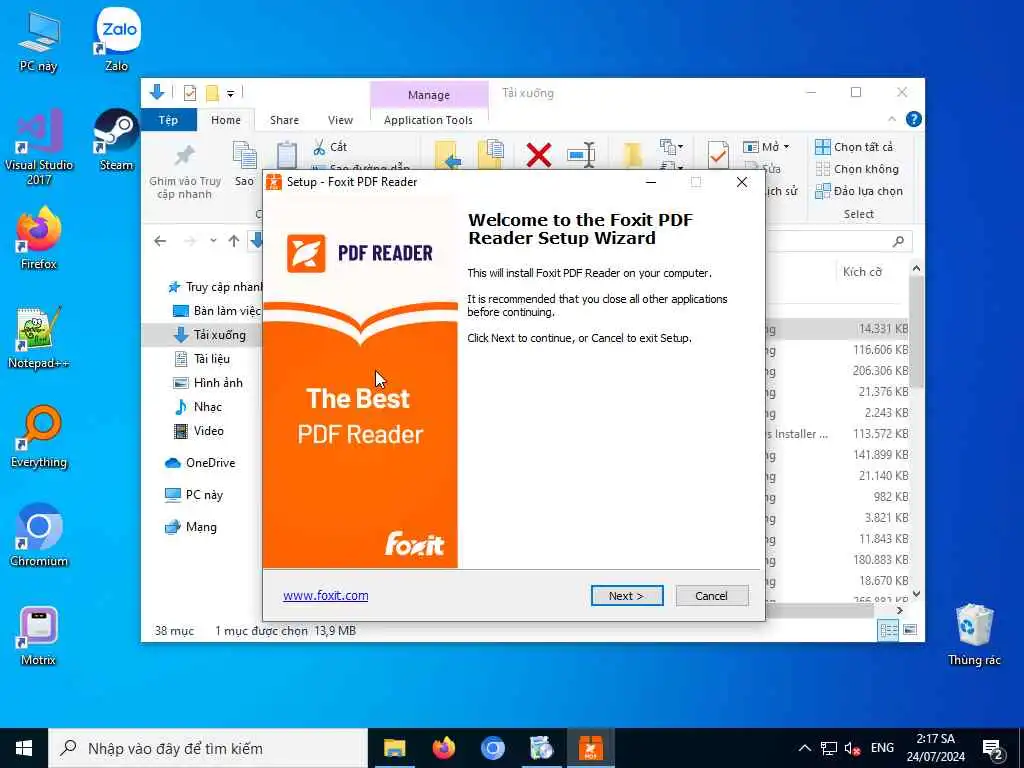Click Foxit setup icon in taskbar

pyautogui.click(x=590, y=748)
